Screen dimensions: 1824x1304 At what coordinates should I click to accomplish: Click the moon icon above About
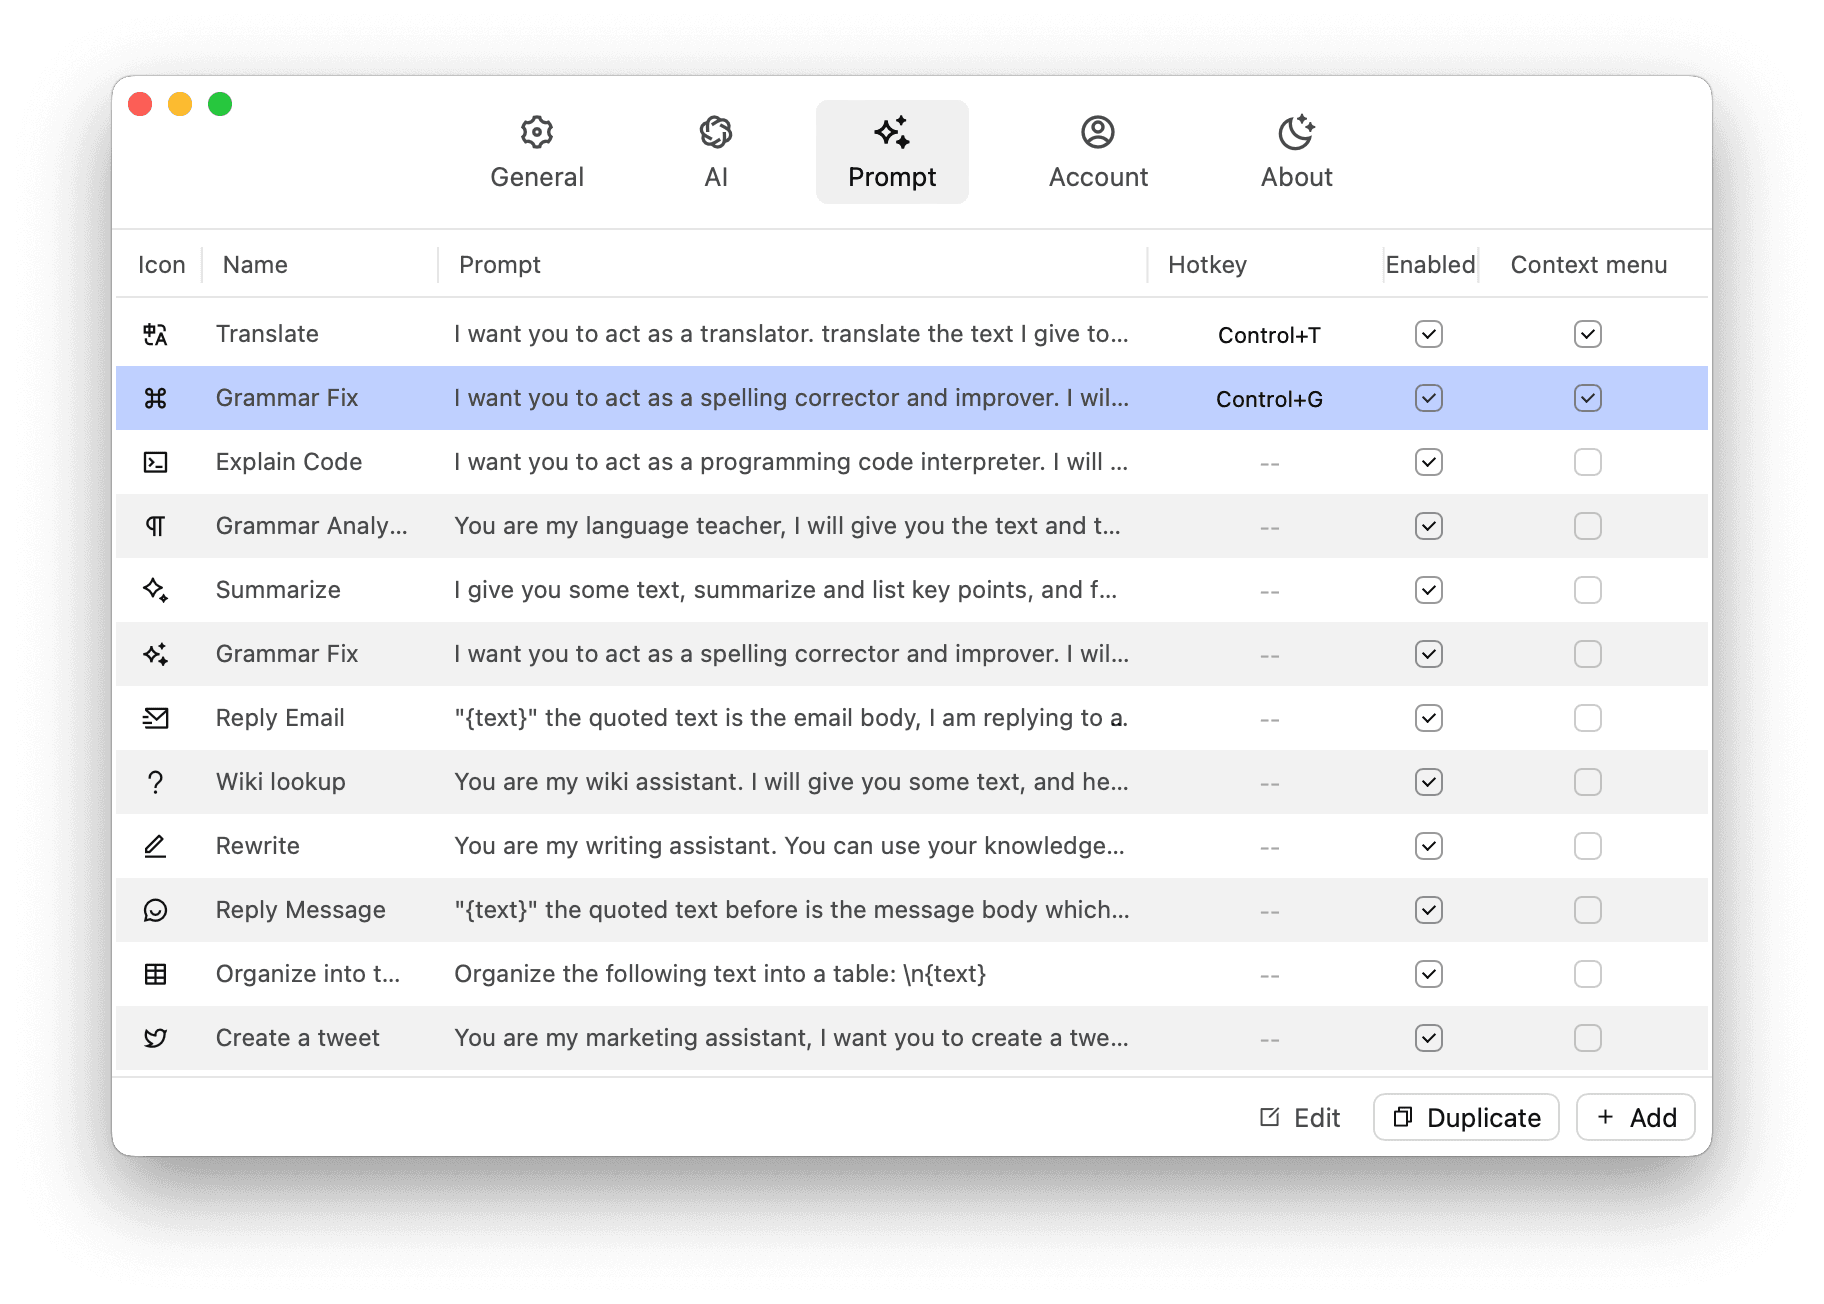(x=1297, y=132)
